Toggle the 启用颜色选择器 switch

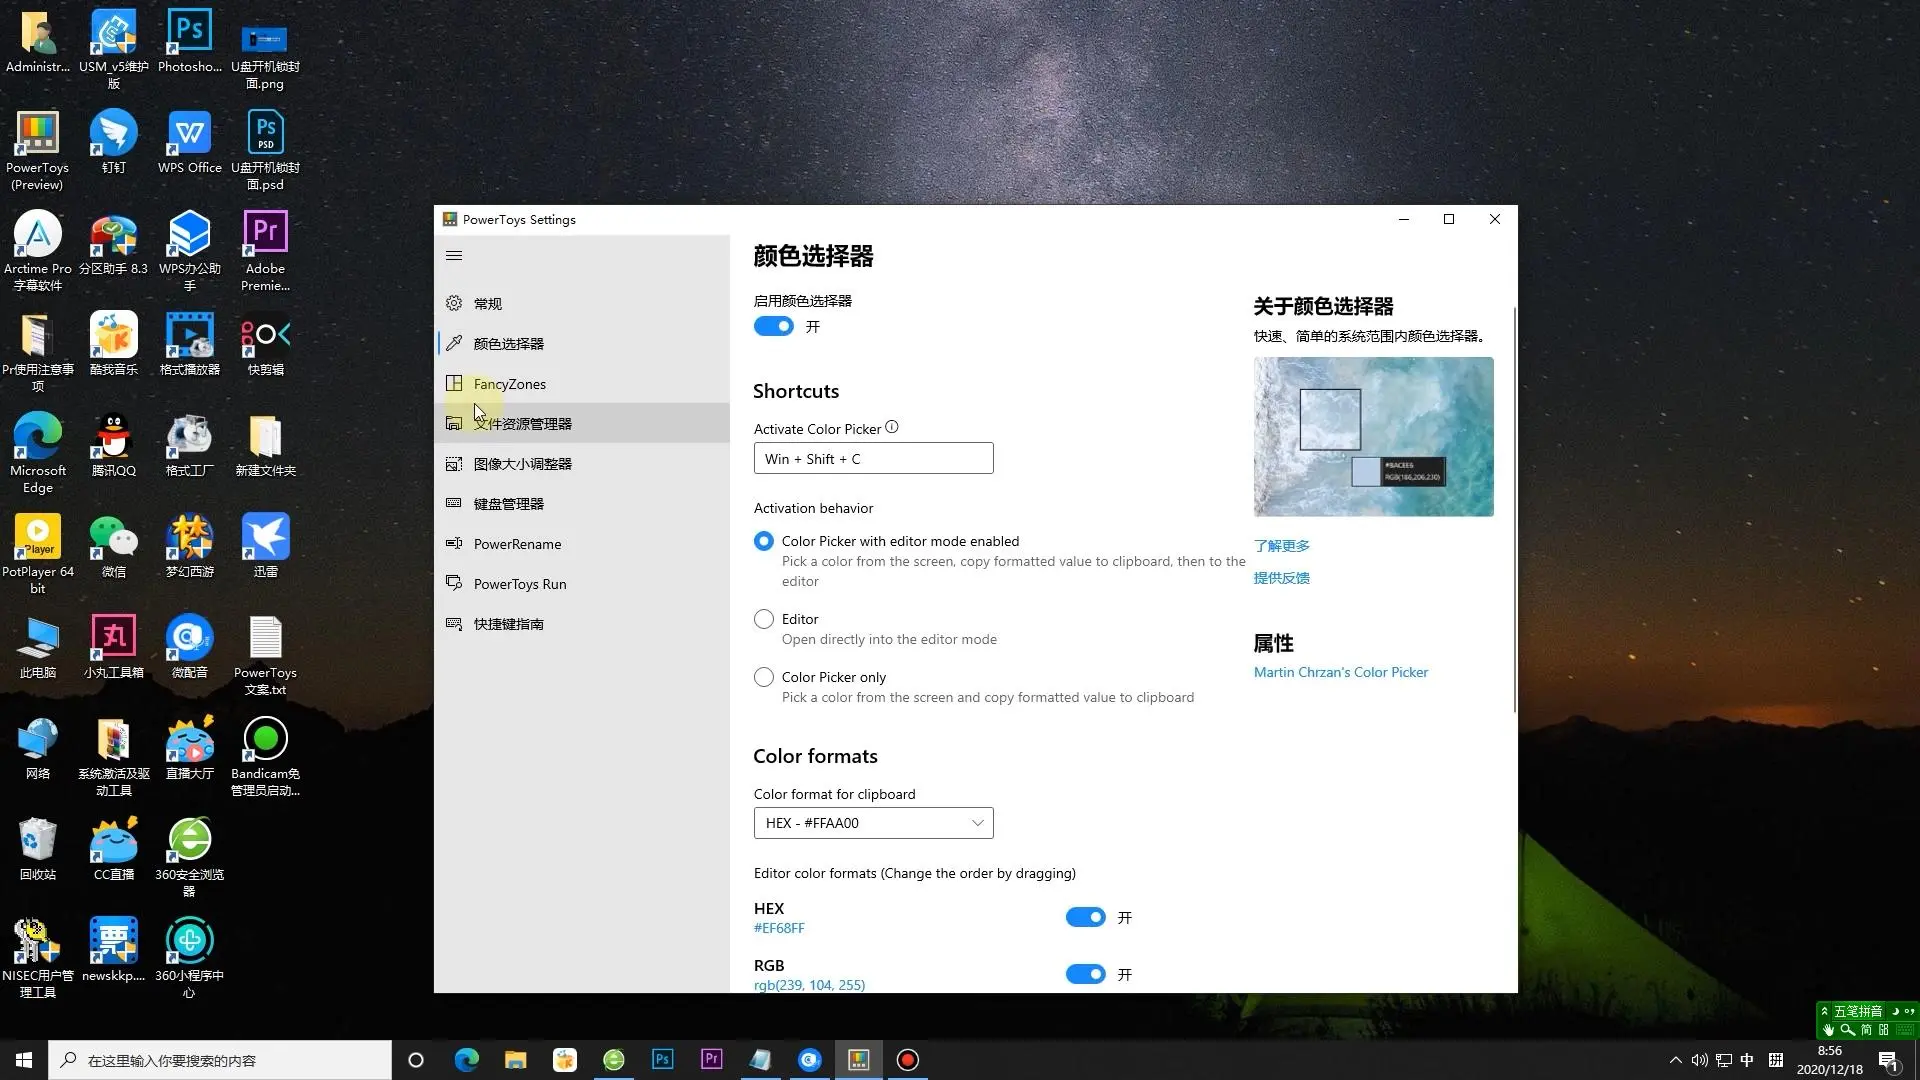773,327
